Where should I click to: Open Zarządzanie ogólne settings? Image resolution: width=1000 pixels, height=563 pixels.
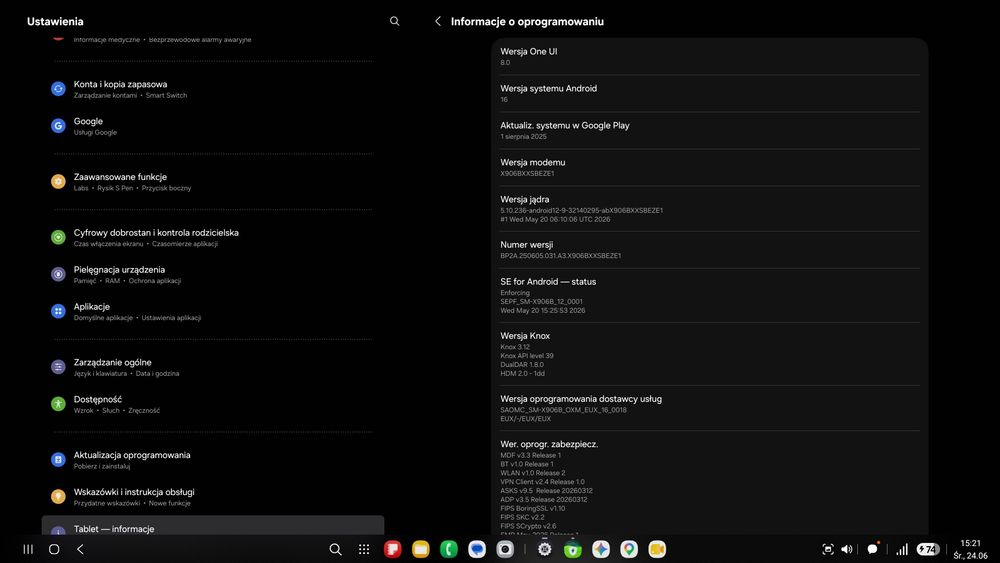213,367
